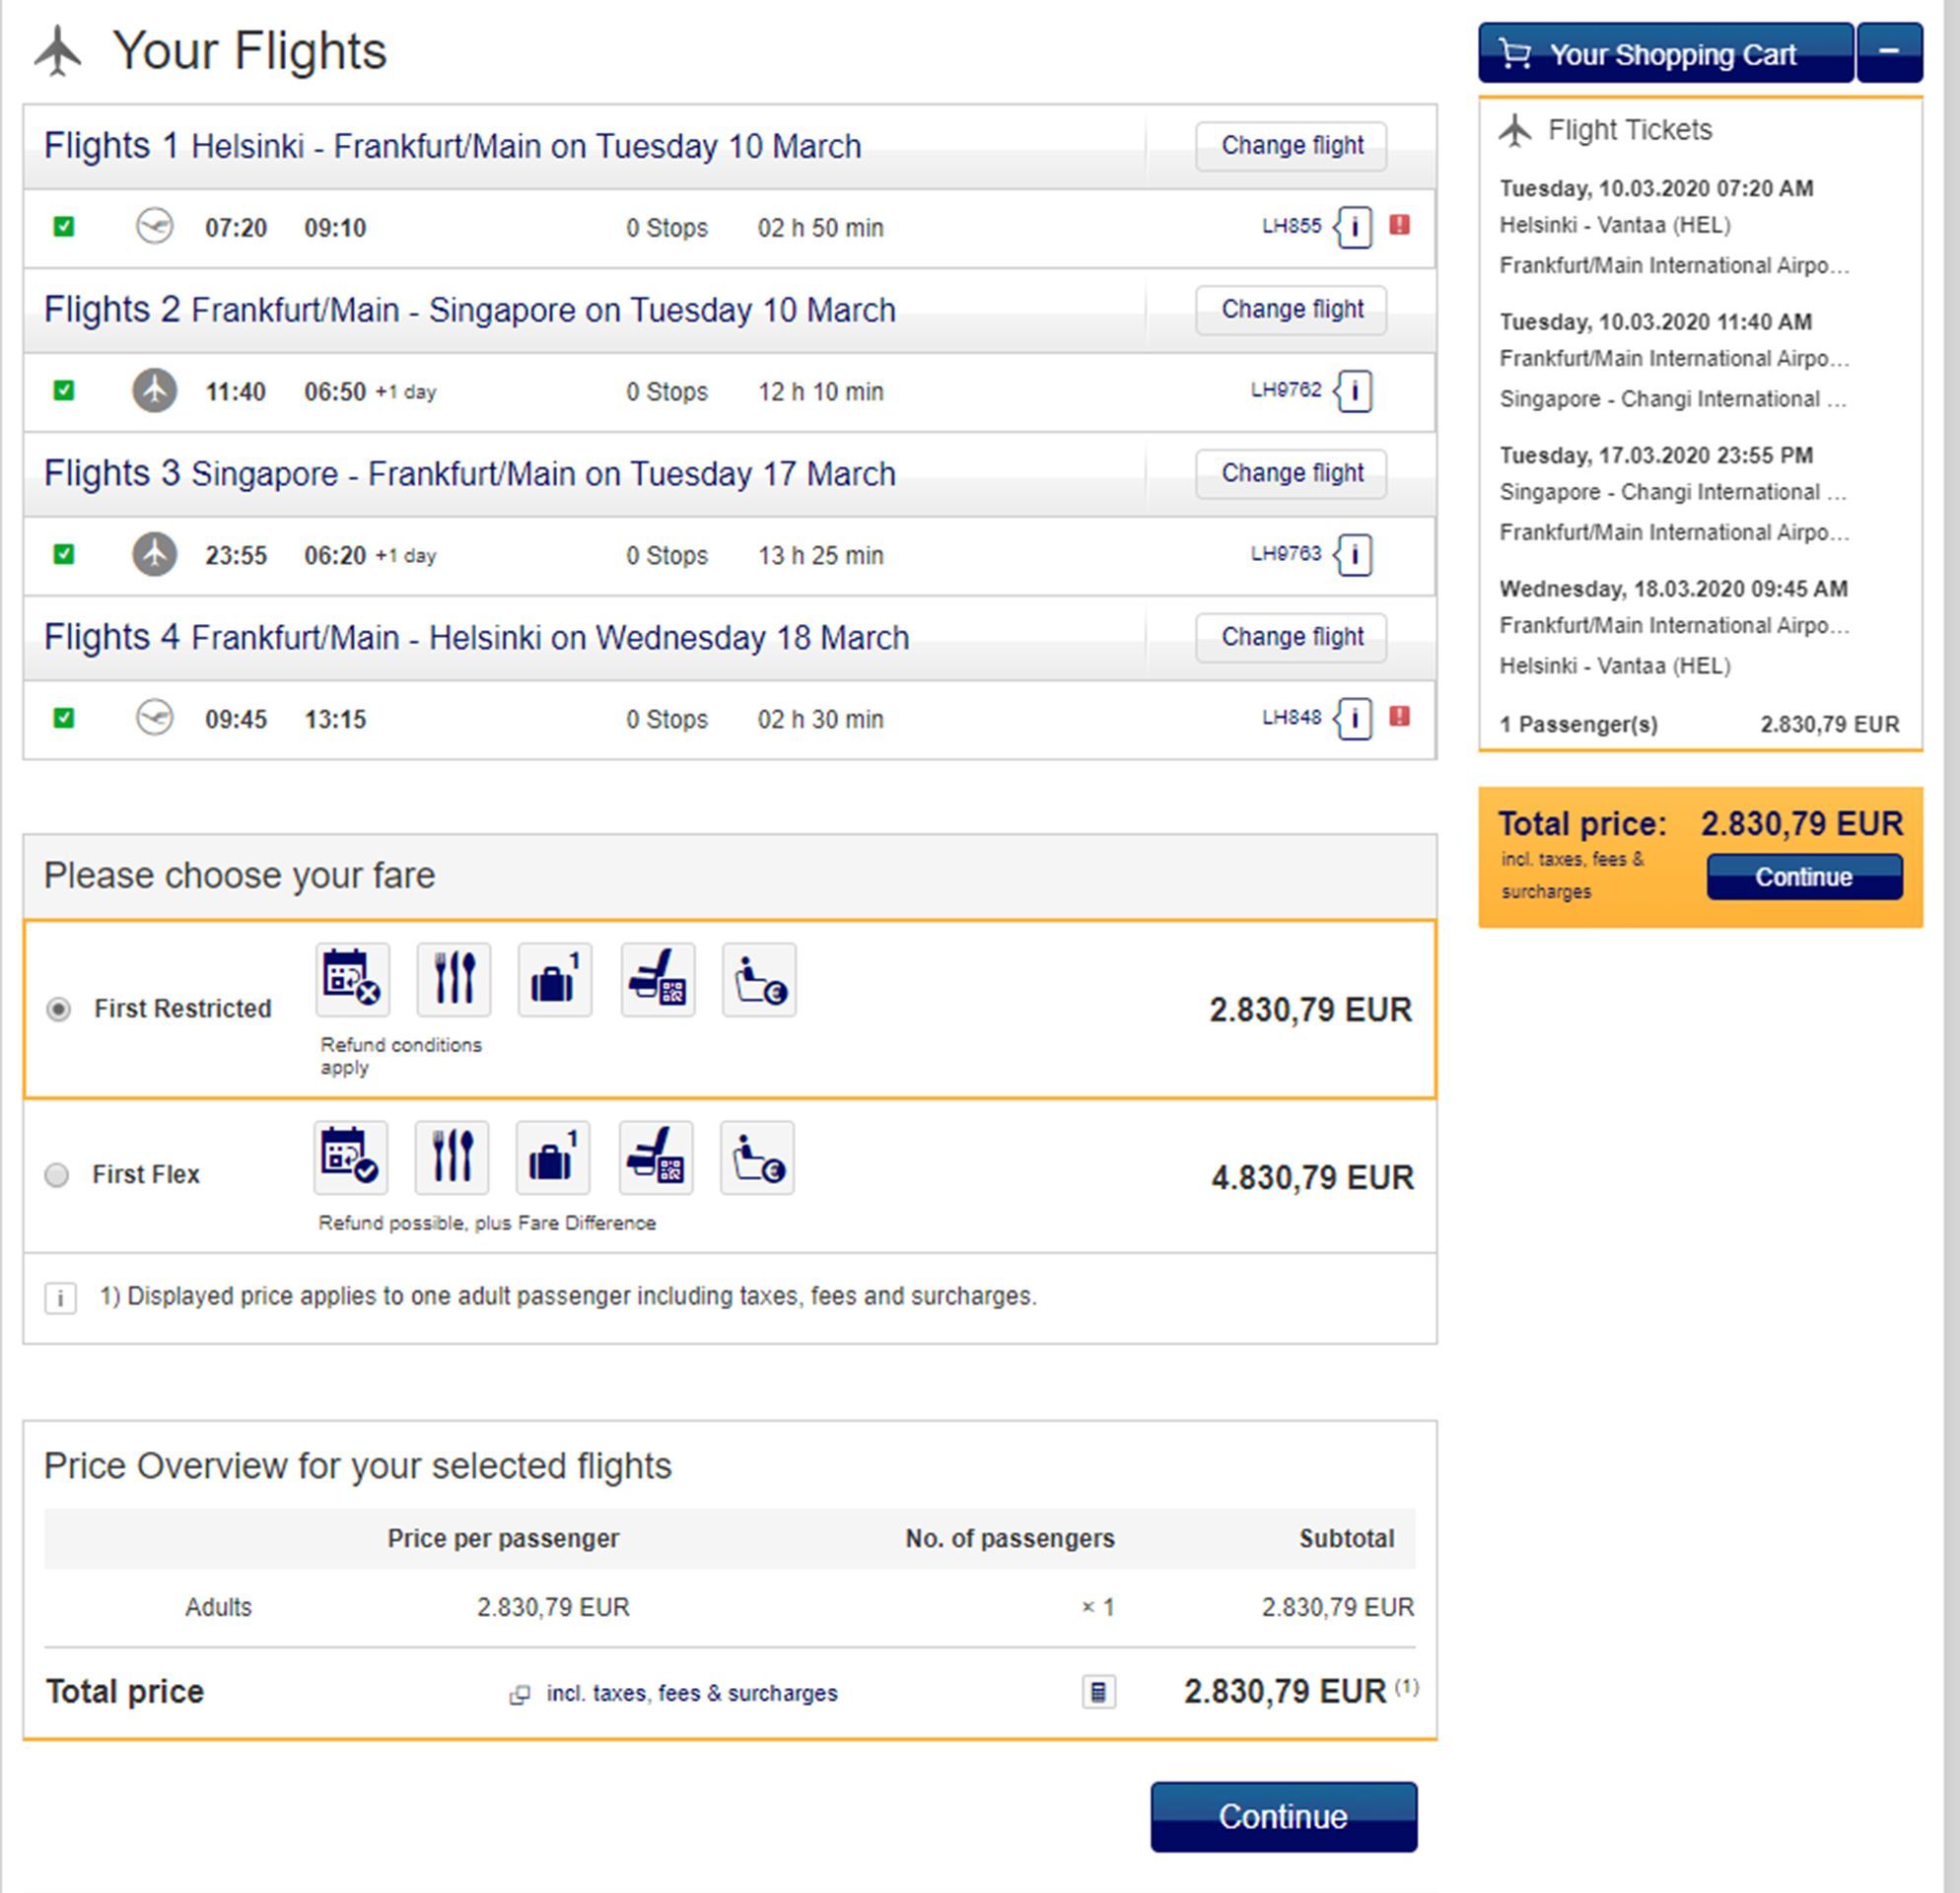The height and width of the screenshot is (1893, 1960).
Task: Click Change flight for Flights 3
Action: tap(1291, 473)
